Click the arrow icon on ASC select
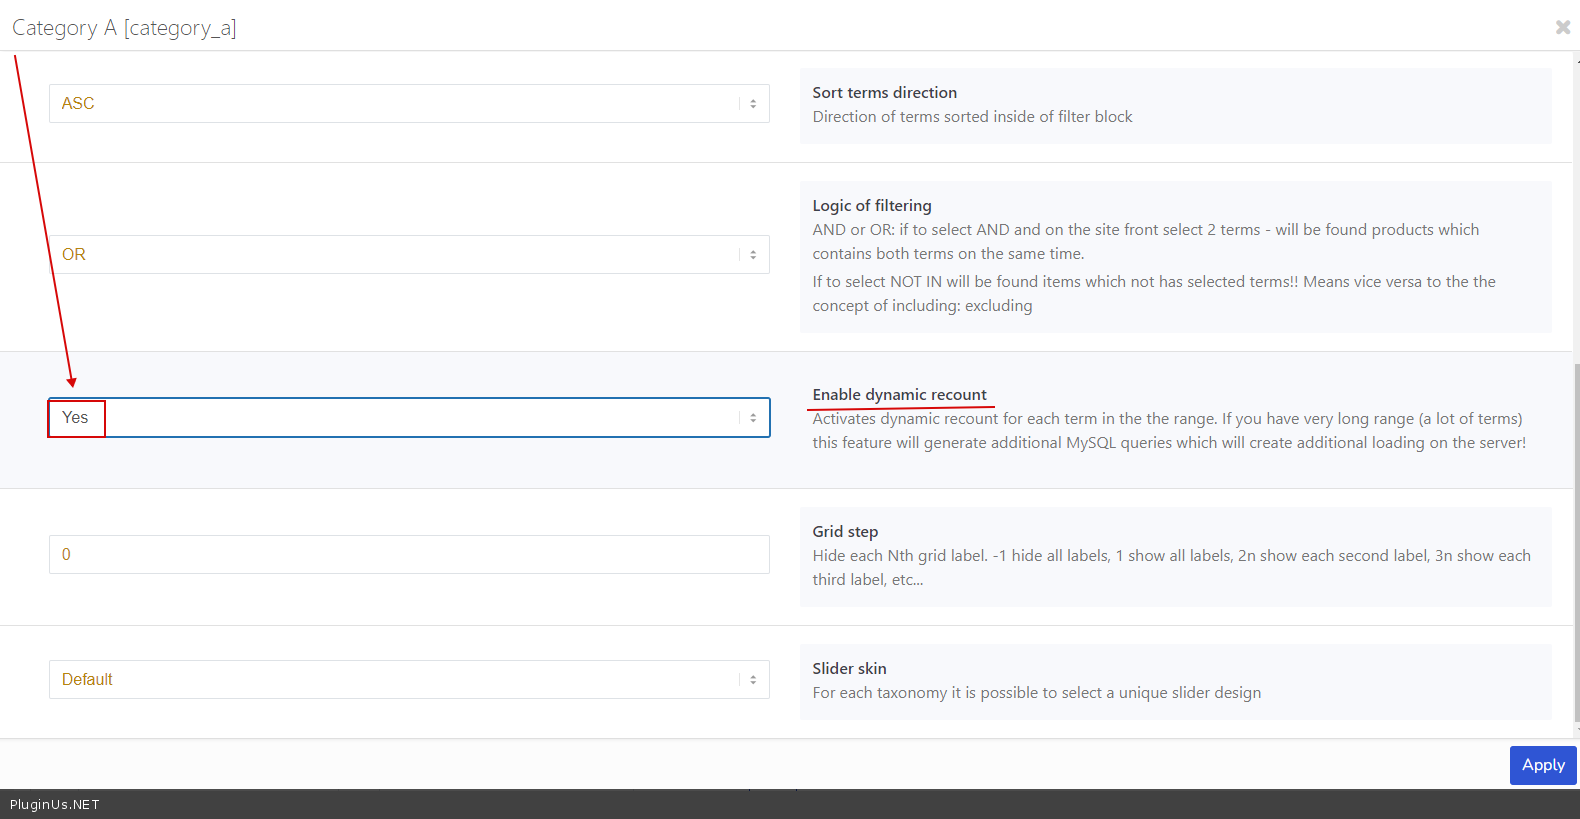The image size is (1580, 819). [753, 104]
